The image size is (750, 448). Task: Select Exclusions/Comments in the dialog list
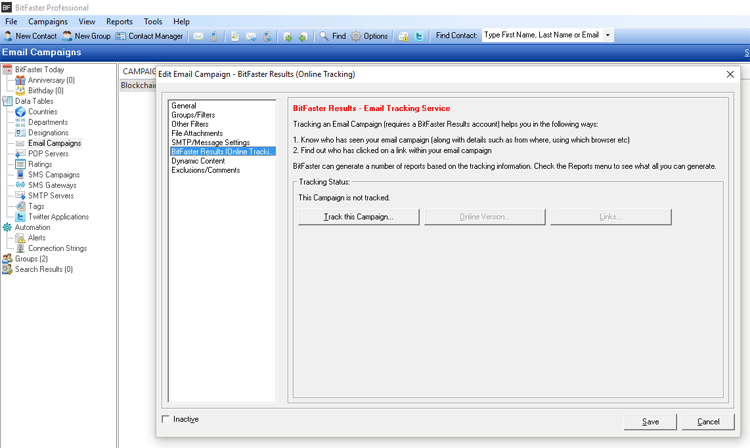point(206,170)
